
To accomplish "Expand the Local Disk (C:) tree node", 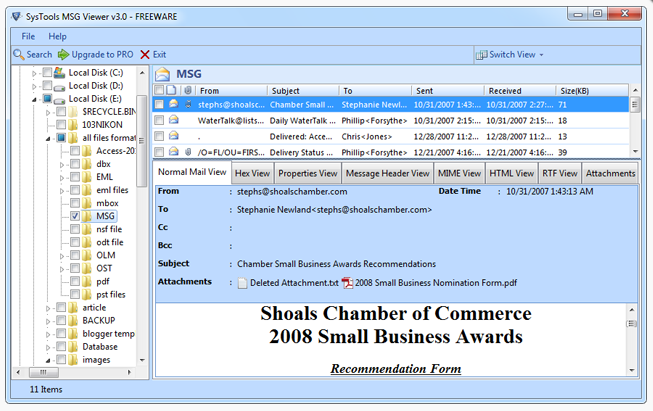I will [34, 74].
